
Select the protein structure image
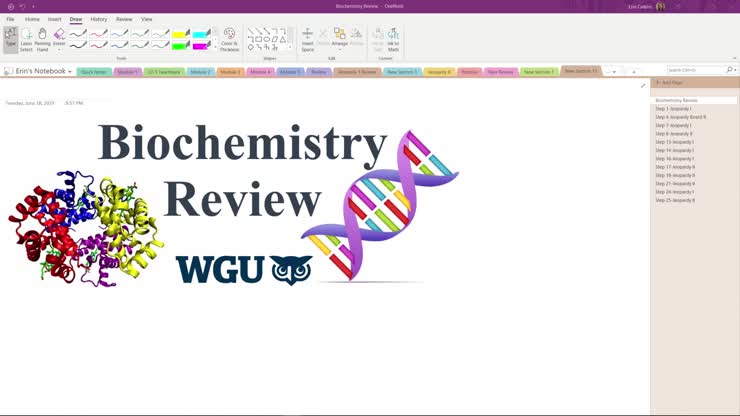86,229
